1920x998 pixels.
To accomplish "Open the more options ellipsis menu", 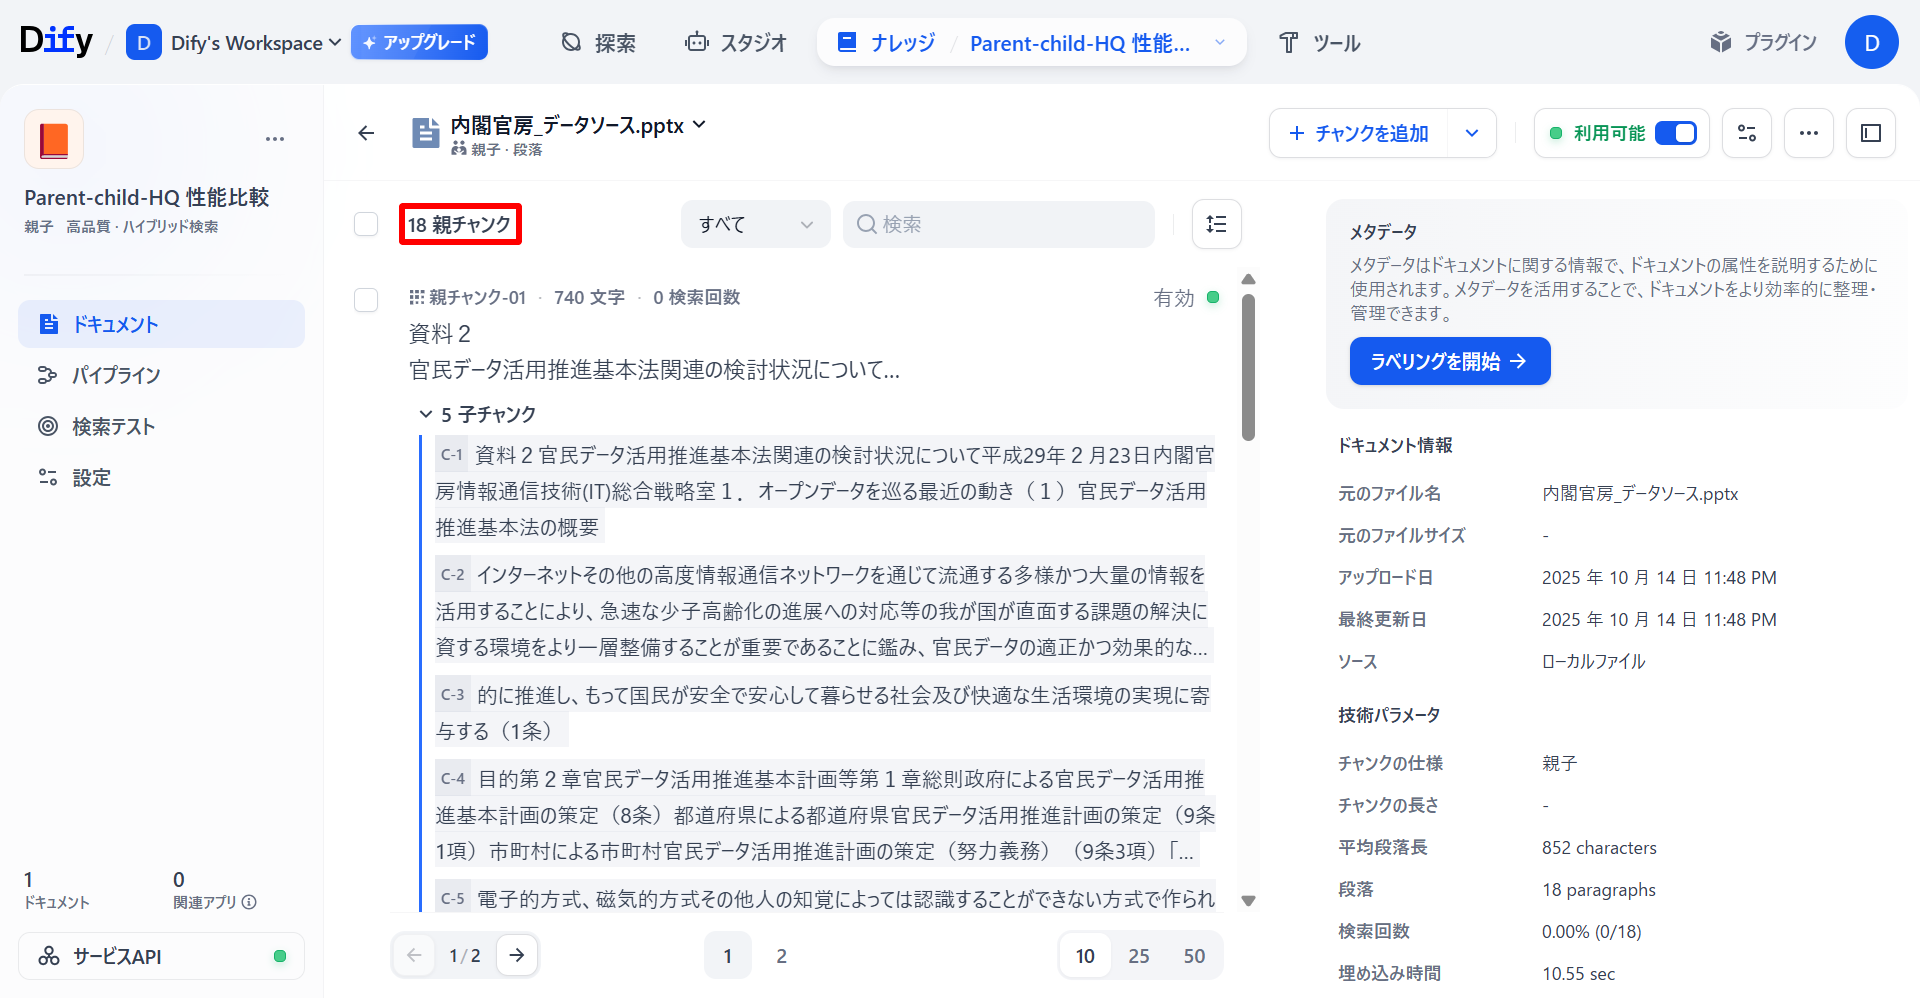I will point(1808,132).
